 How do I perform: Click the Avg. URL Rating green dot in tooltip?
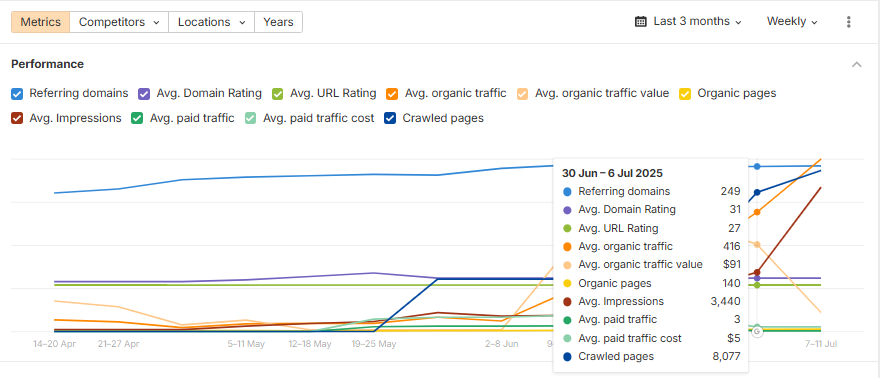(x=567, y=228)
